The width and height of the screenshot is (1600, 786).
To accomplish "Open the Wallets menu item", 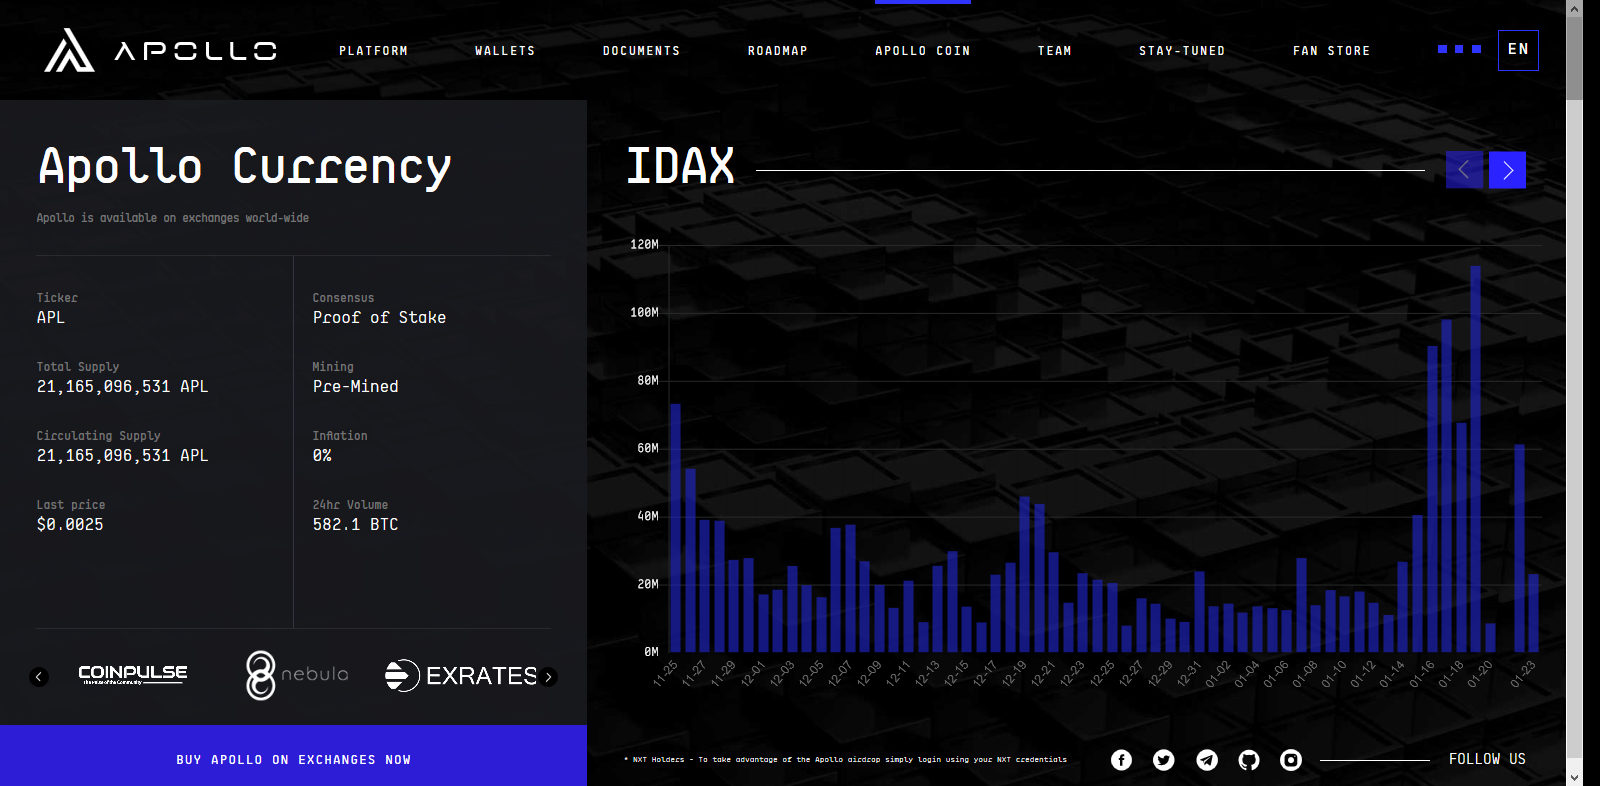I will click(505, 51).
